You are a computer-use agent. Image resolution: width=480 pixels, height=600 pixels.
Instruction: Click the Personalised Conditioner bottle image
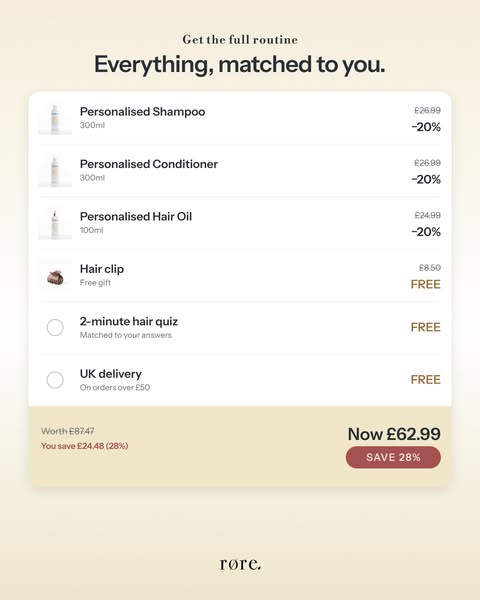[55, 171]
